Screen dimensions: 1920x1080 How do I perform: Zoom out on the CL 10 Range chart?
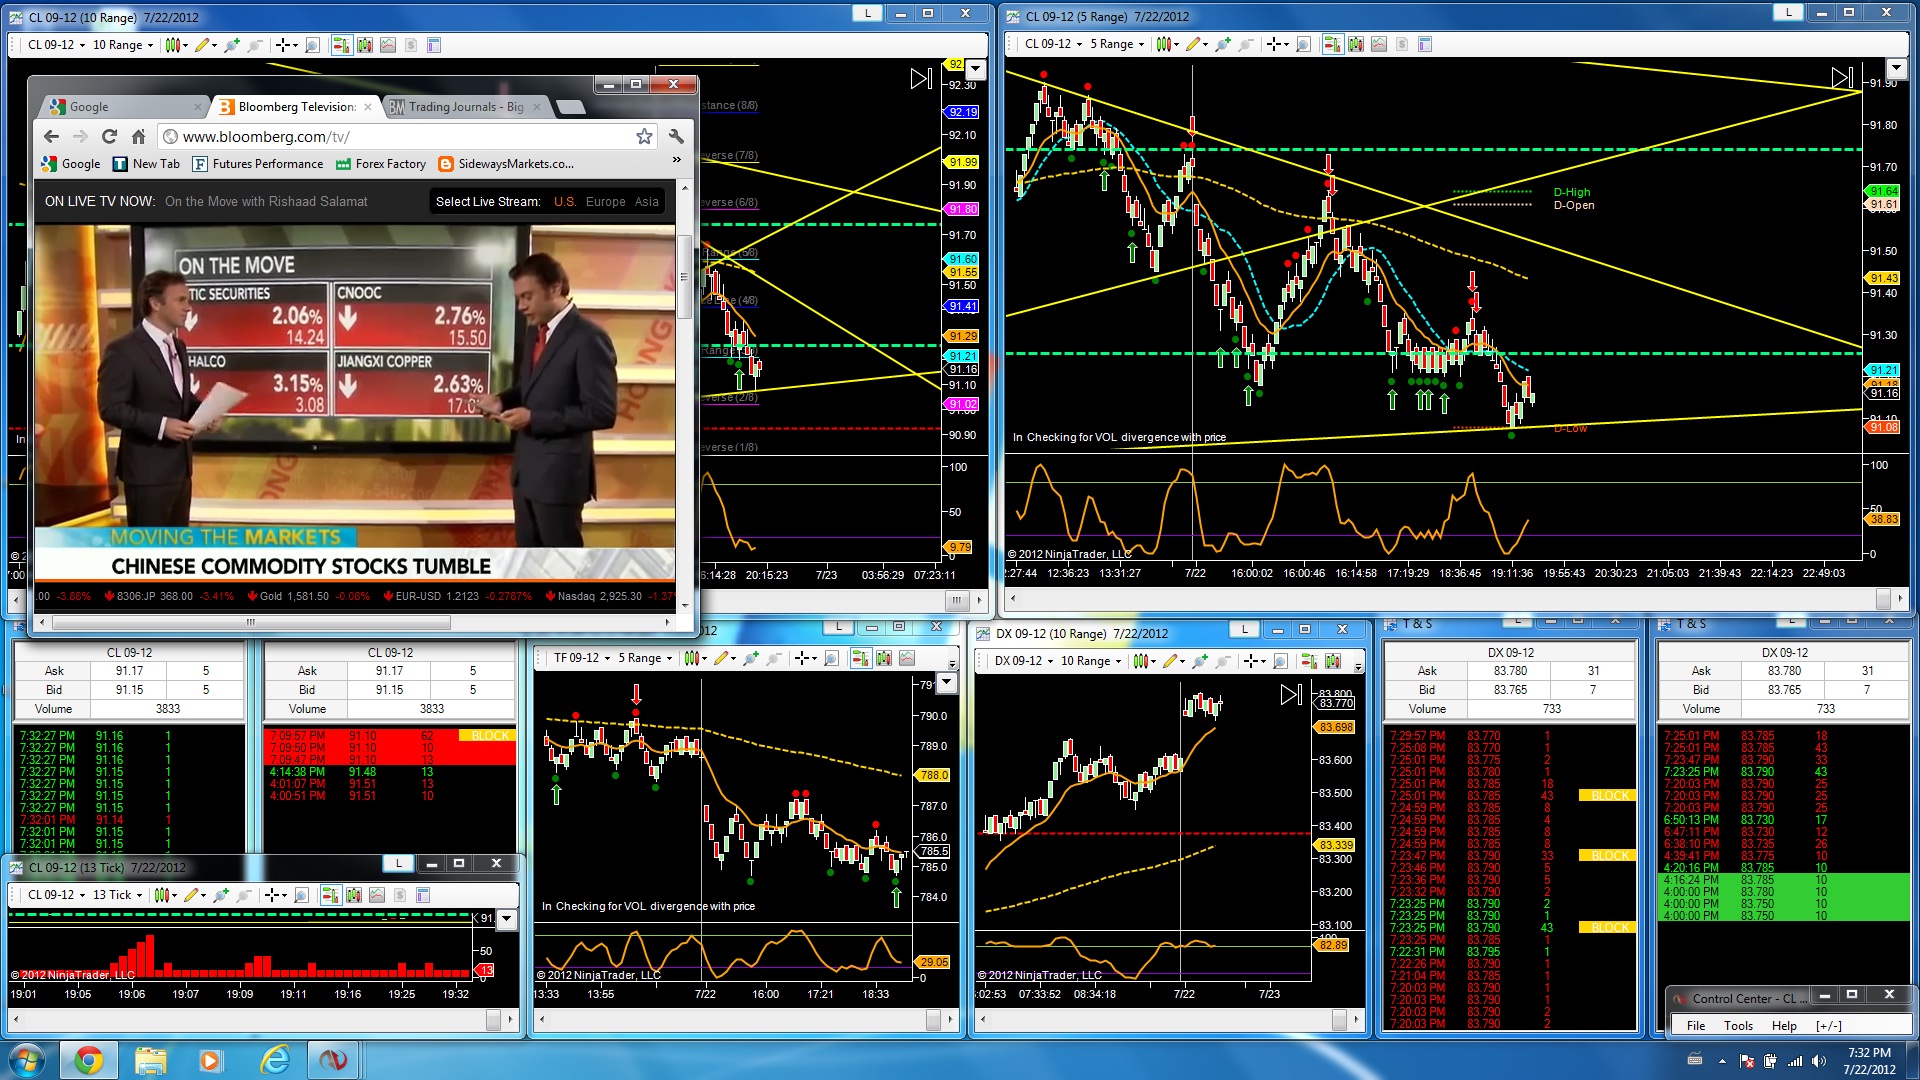coord(254,45)
